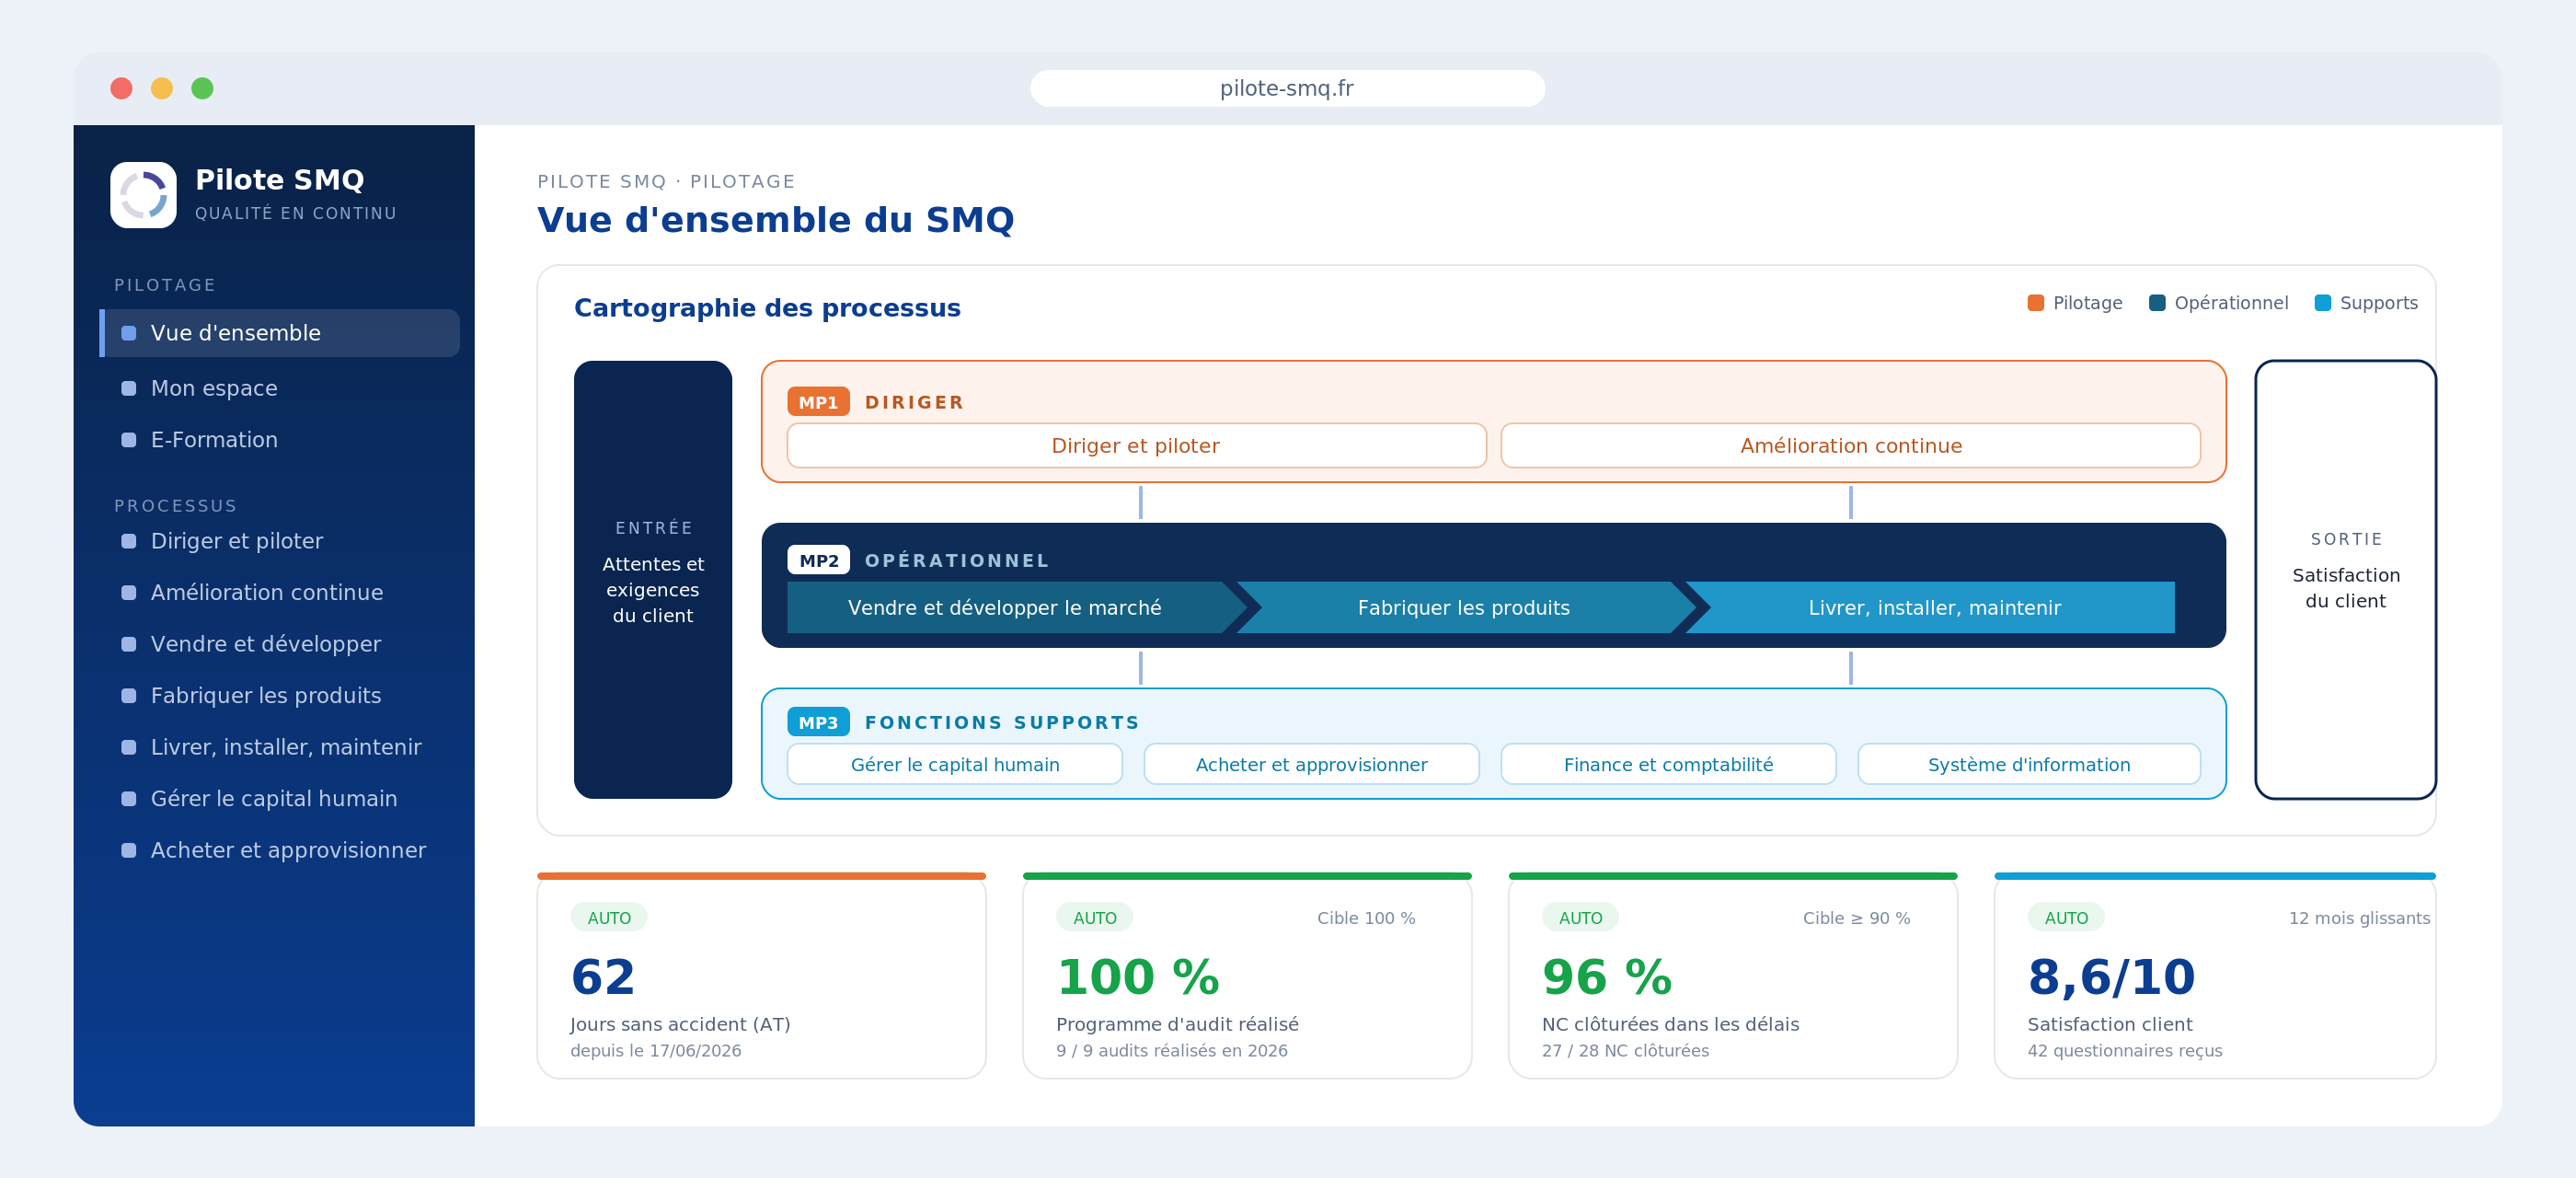Open the Programme d'audit réalisé card

(1247, 976)
